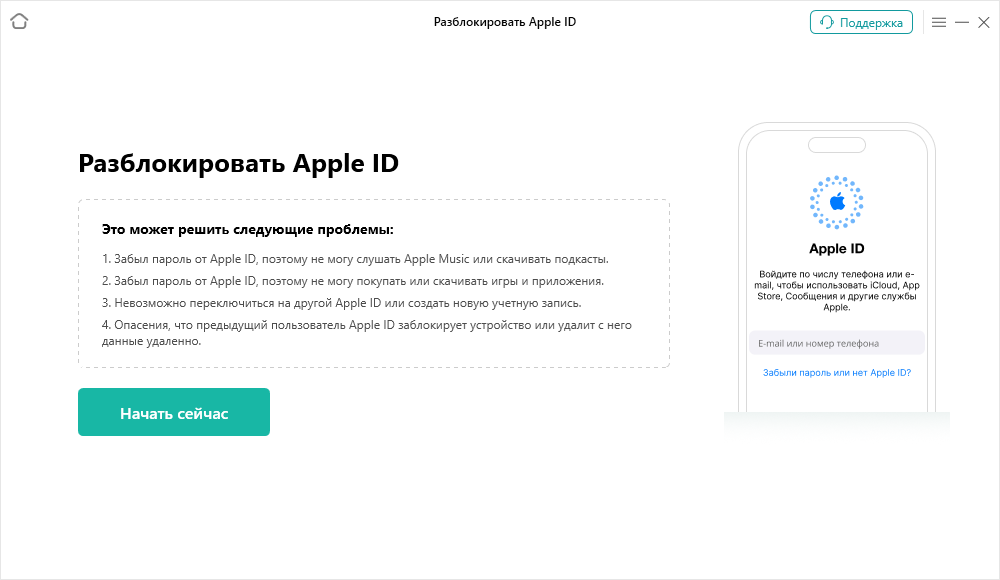This screenshot has height=580, width=1000.
Task: Follow the Забыли пароль или нет Apple ID link
Action: (x=837, y=373)
